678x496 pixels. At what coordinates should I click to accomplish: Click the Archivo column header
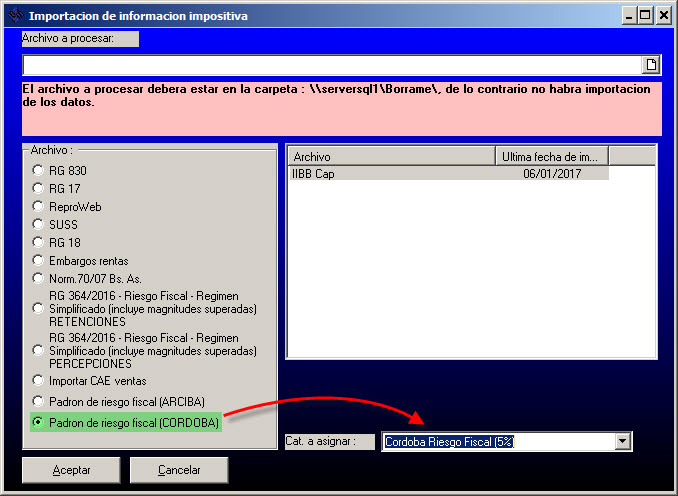coord(390,157)
